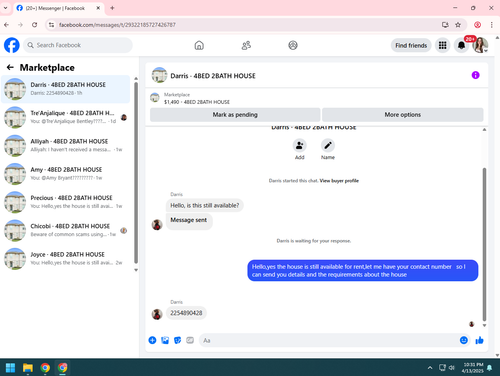Open the taskbar clock and date

point(473,368)
